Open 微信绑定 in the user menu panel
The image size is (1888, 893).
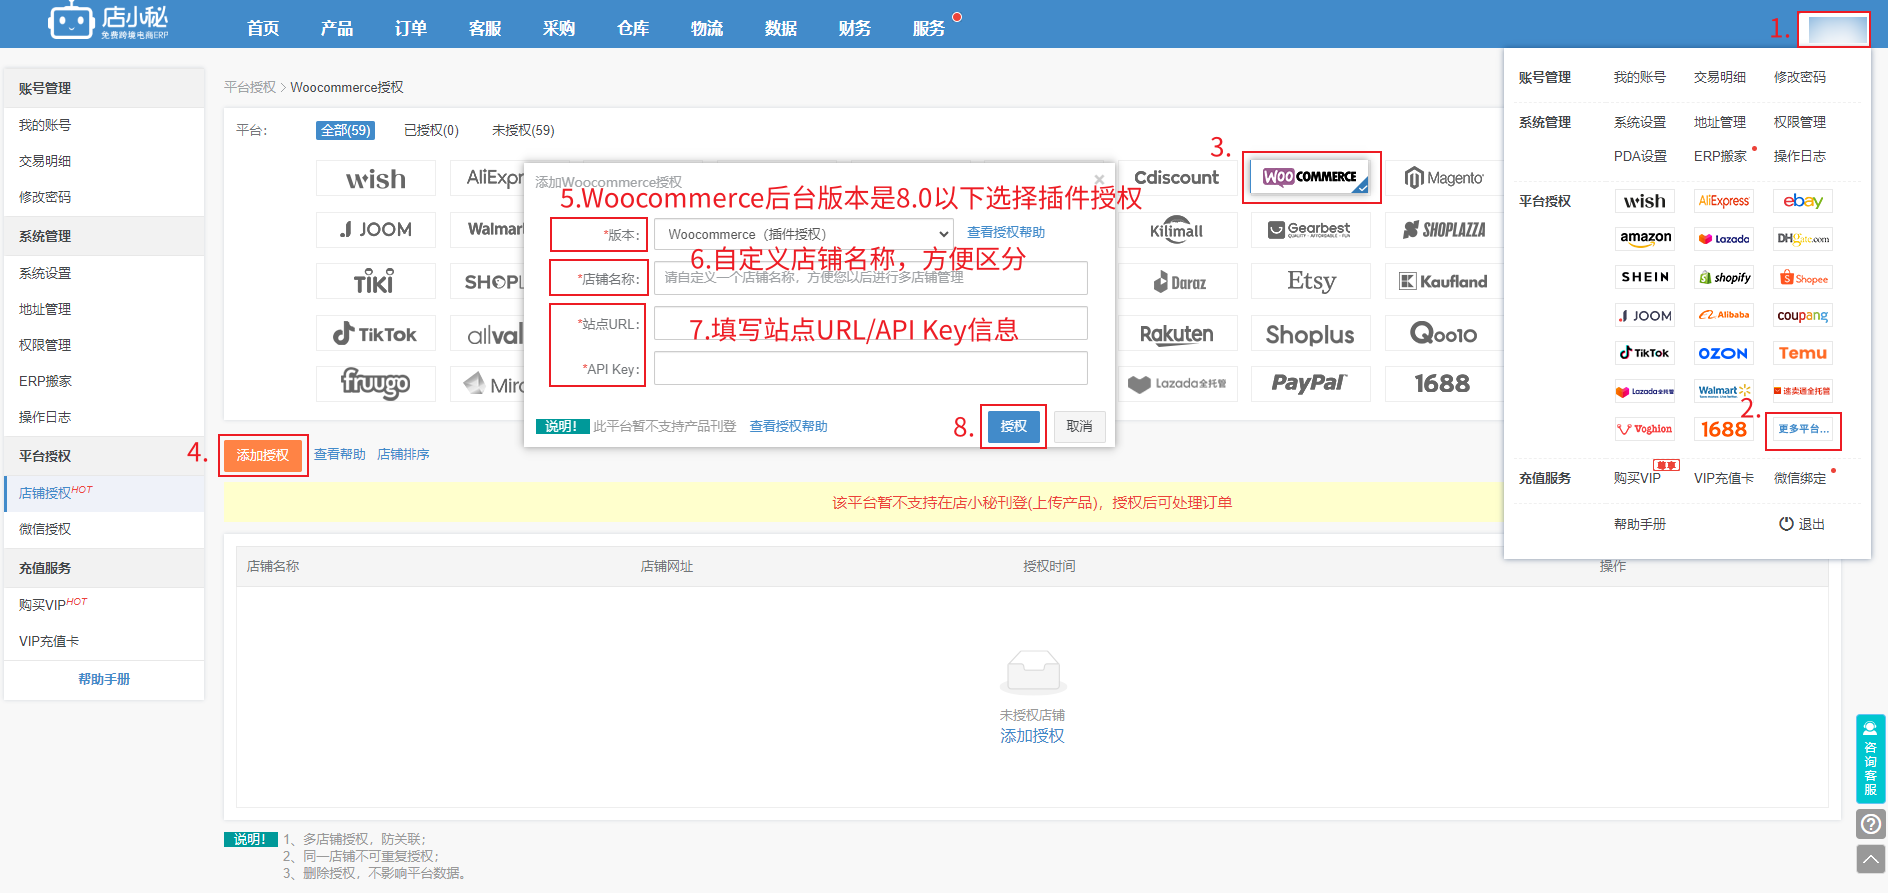[1800, 478]
